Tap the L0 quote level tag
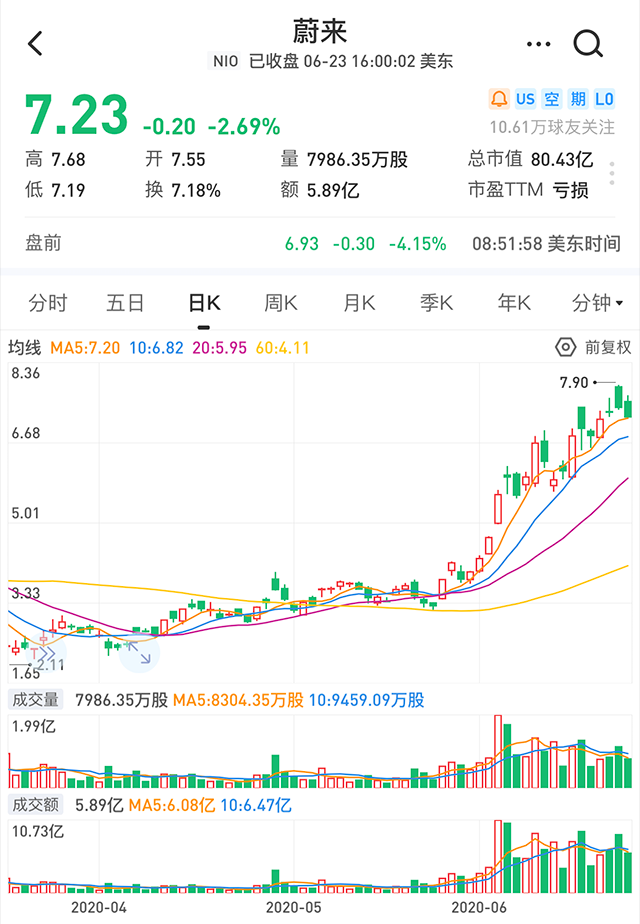The image size is (640, 924). [604, 99]
